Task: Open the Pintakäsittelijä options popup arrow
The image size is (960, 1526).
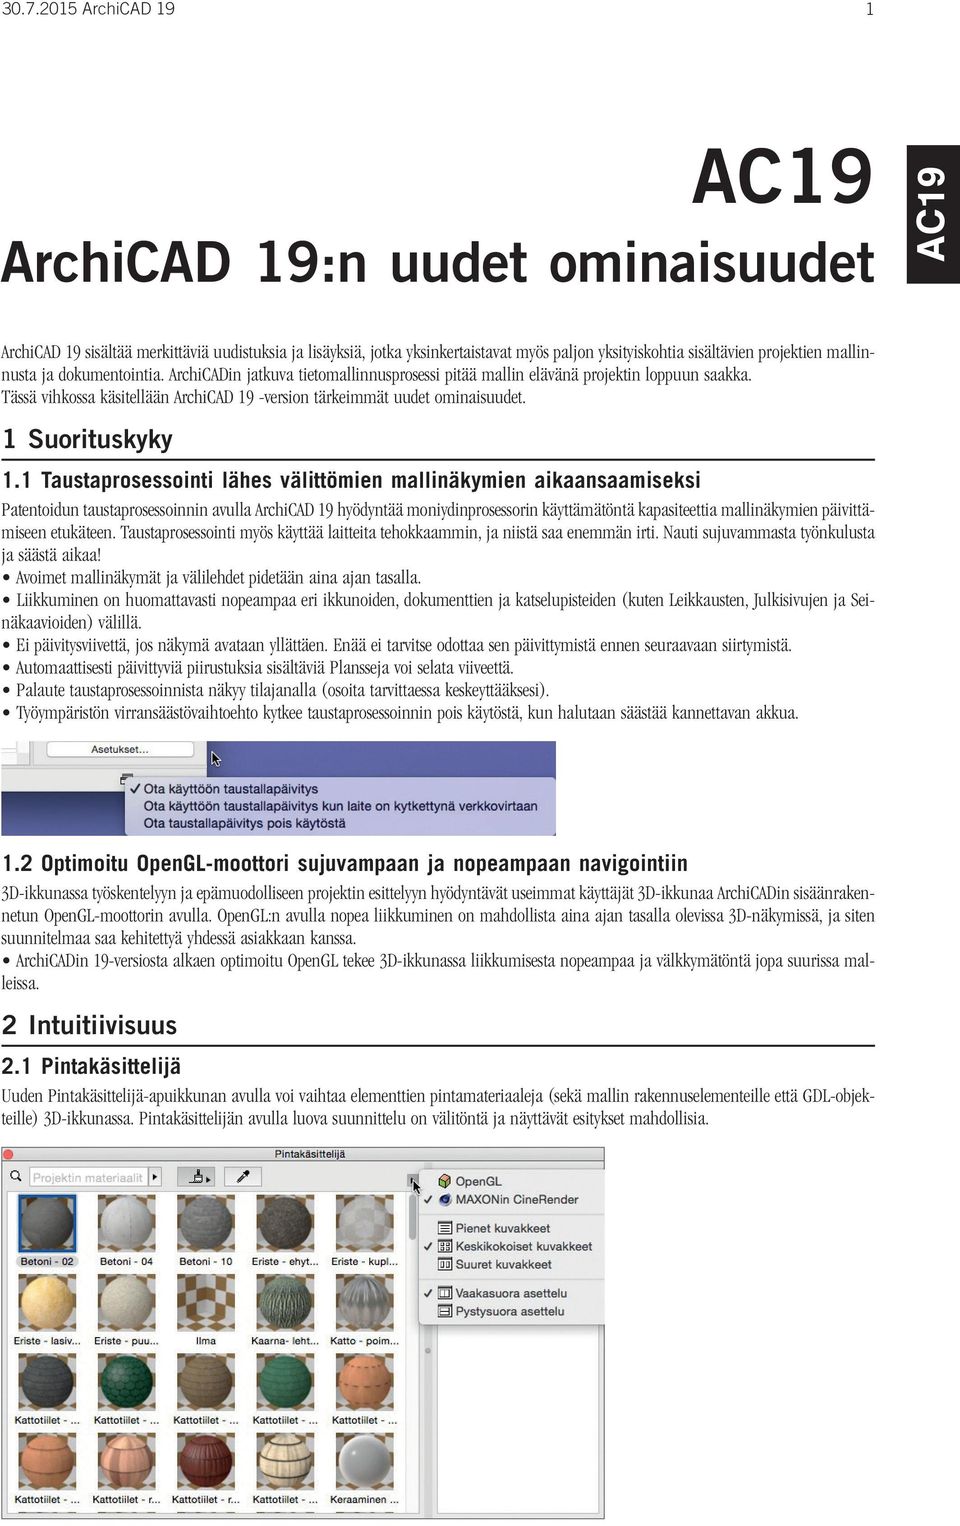Action: coord(413,1181)
